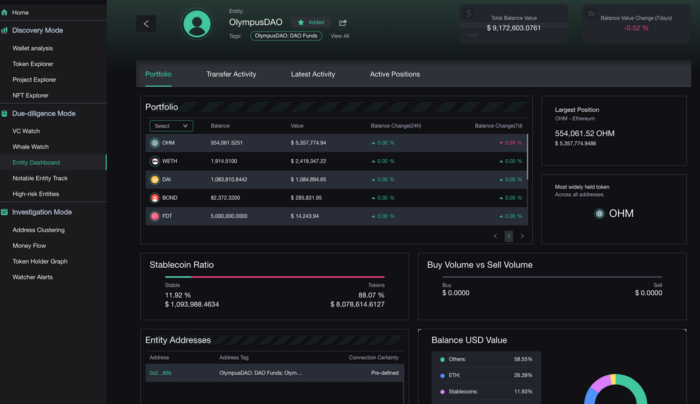Click the share icon beside Added

343,22
